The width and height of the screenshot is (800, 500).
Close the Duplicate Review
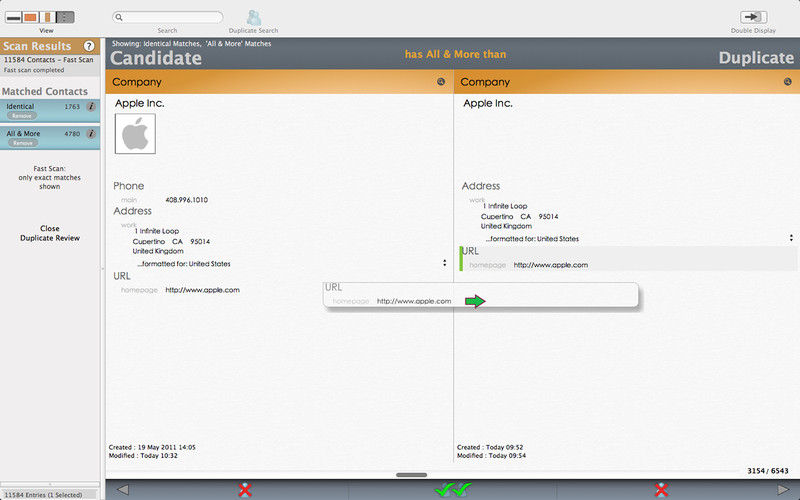49,233
